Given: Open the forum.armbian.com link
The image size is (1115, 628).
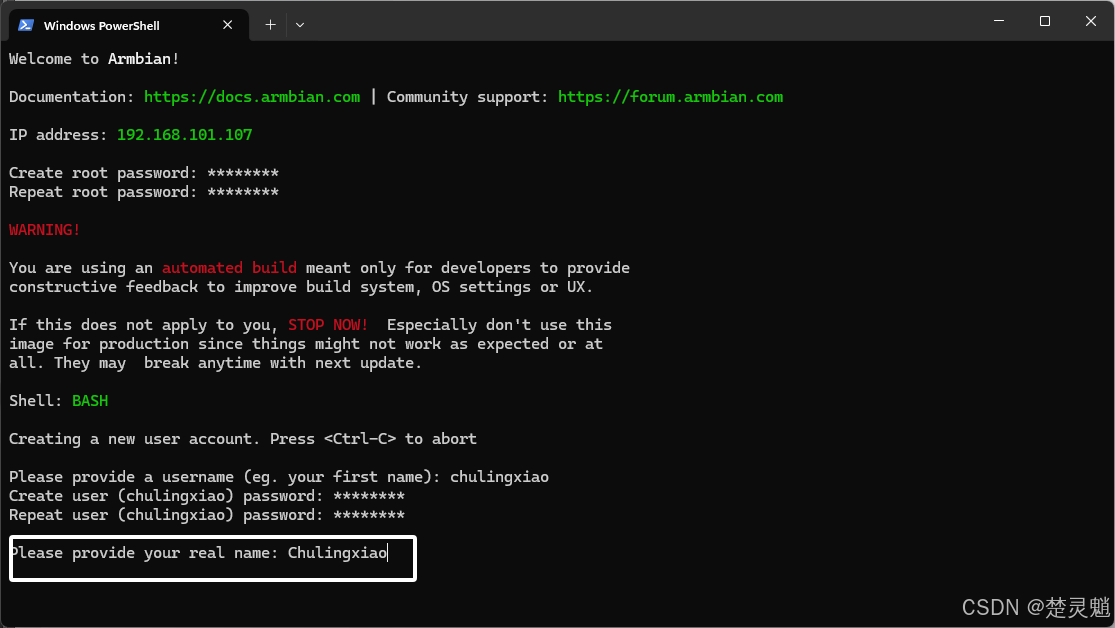Looking at the screenshot, I should (x=670, y=97).
